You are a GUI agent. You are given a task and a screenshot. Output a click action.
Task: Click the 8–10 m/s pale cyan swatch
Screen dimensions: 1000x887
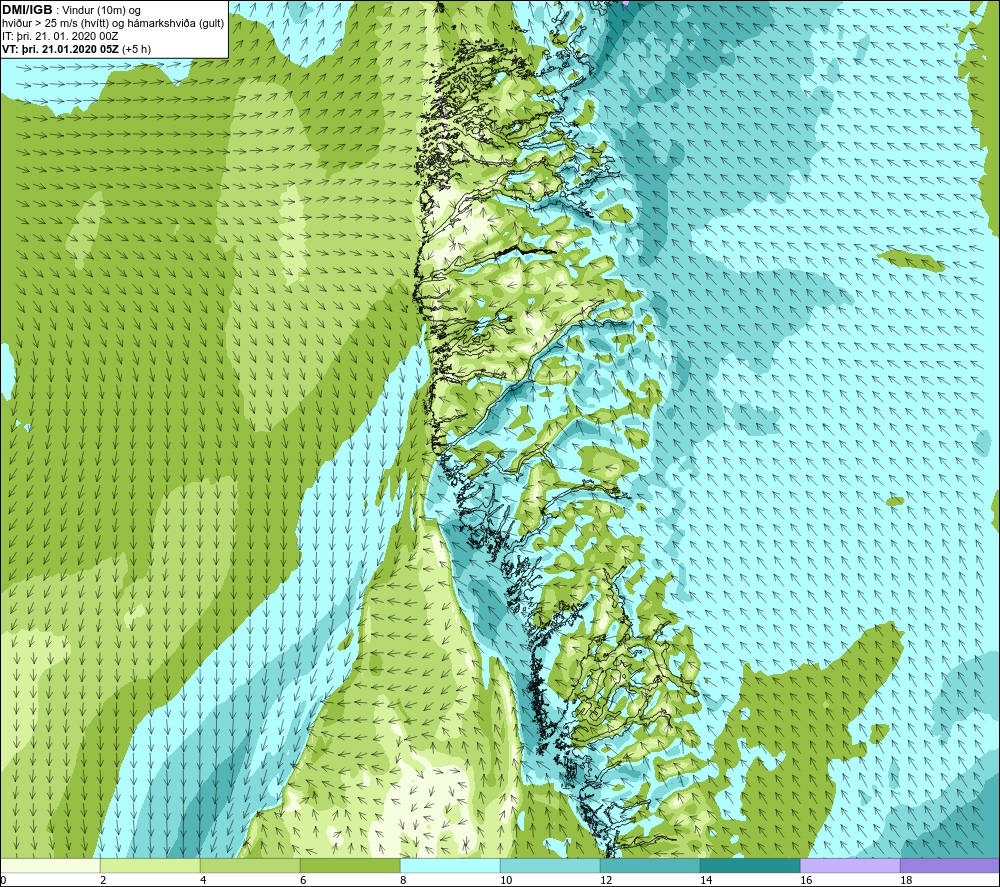pos(450,865)
